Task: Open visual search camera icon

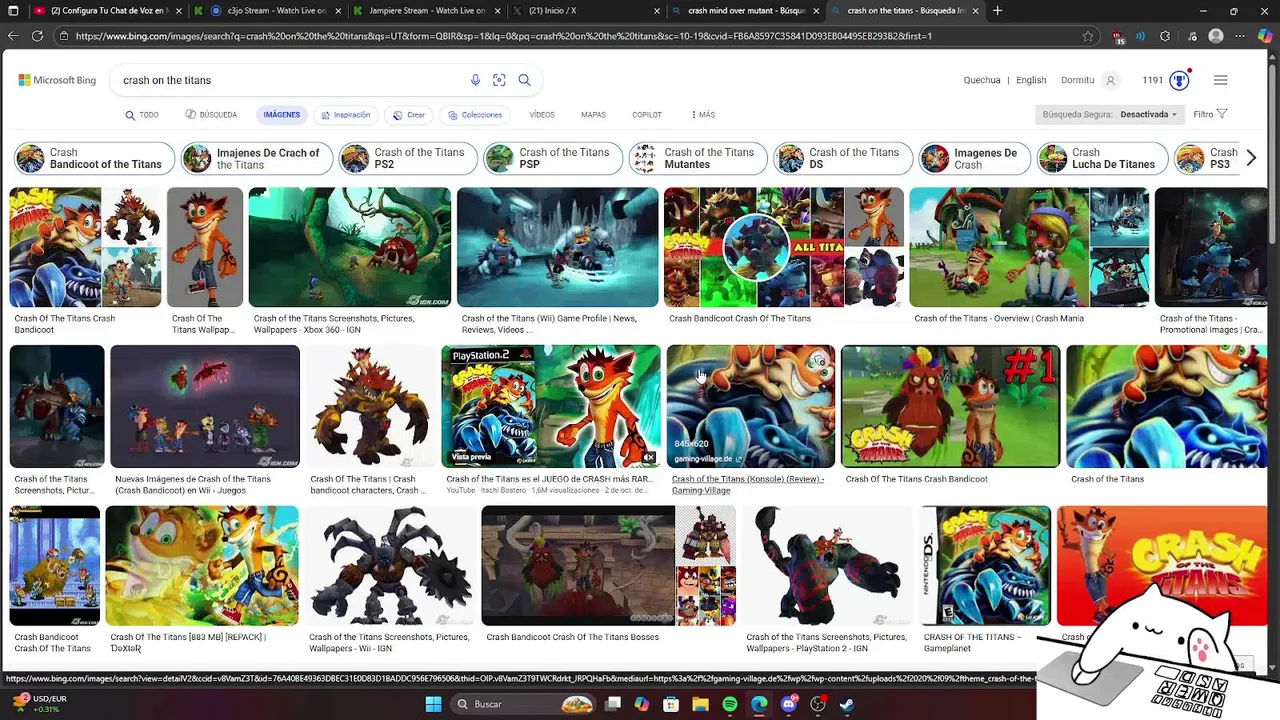Action: [x=499, y=80]
